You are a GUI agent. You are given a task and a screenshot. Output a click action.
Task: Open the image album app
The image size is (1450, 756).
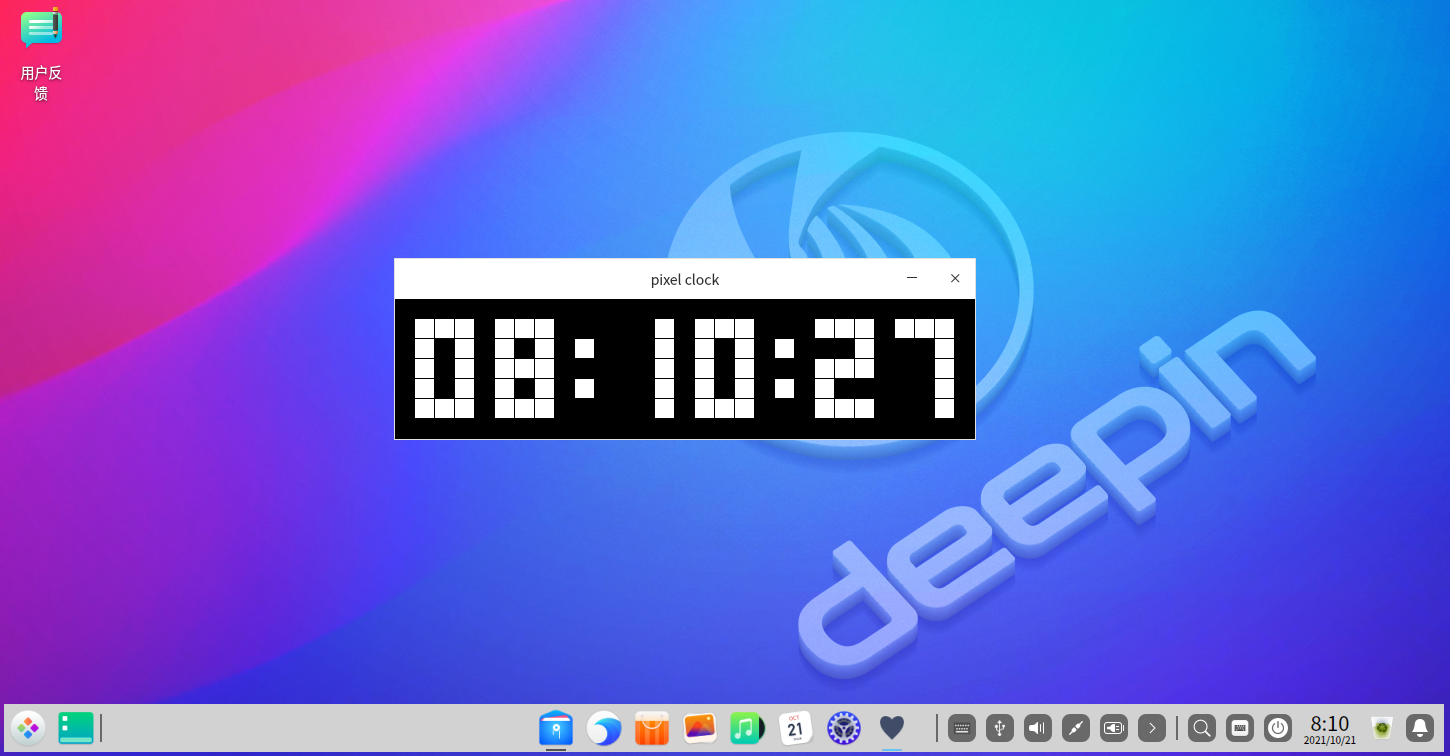click(700, 728)
